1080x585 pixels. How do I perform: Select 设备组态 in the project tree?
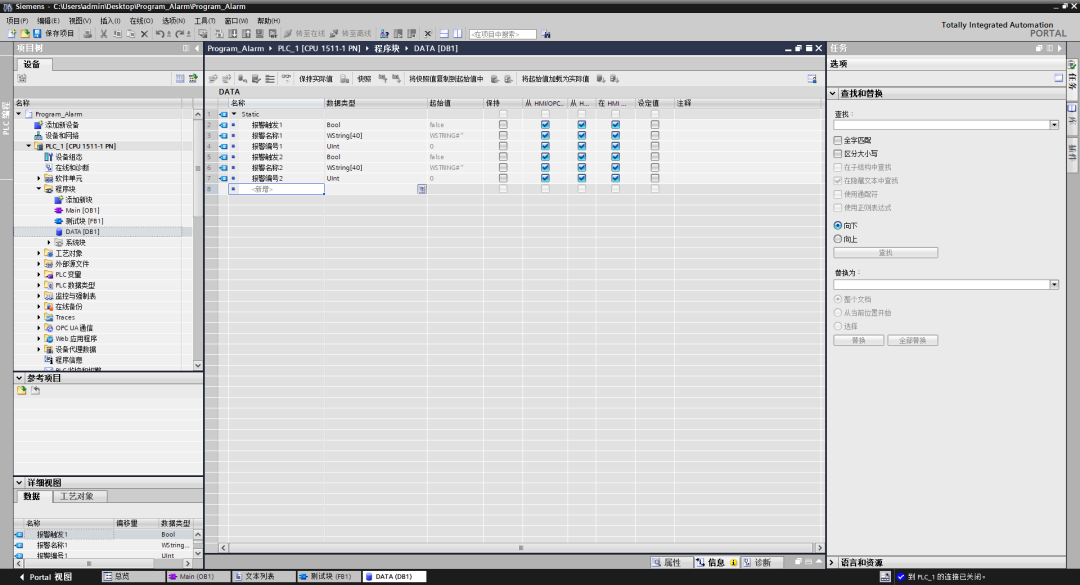pyautogui.click(x=68, y=157)
